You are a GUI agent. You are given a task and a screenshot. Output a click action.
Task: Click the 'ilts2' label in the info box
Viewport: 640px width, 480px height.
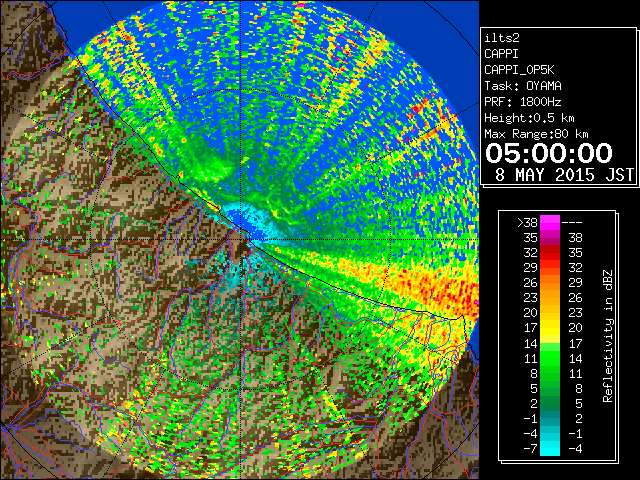pyautogui.click(x=502, y=38)
